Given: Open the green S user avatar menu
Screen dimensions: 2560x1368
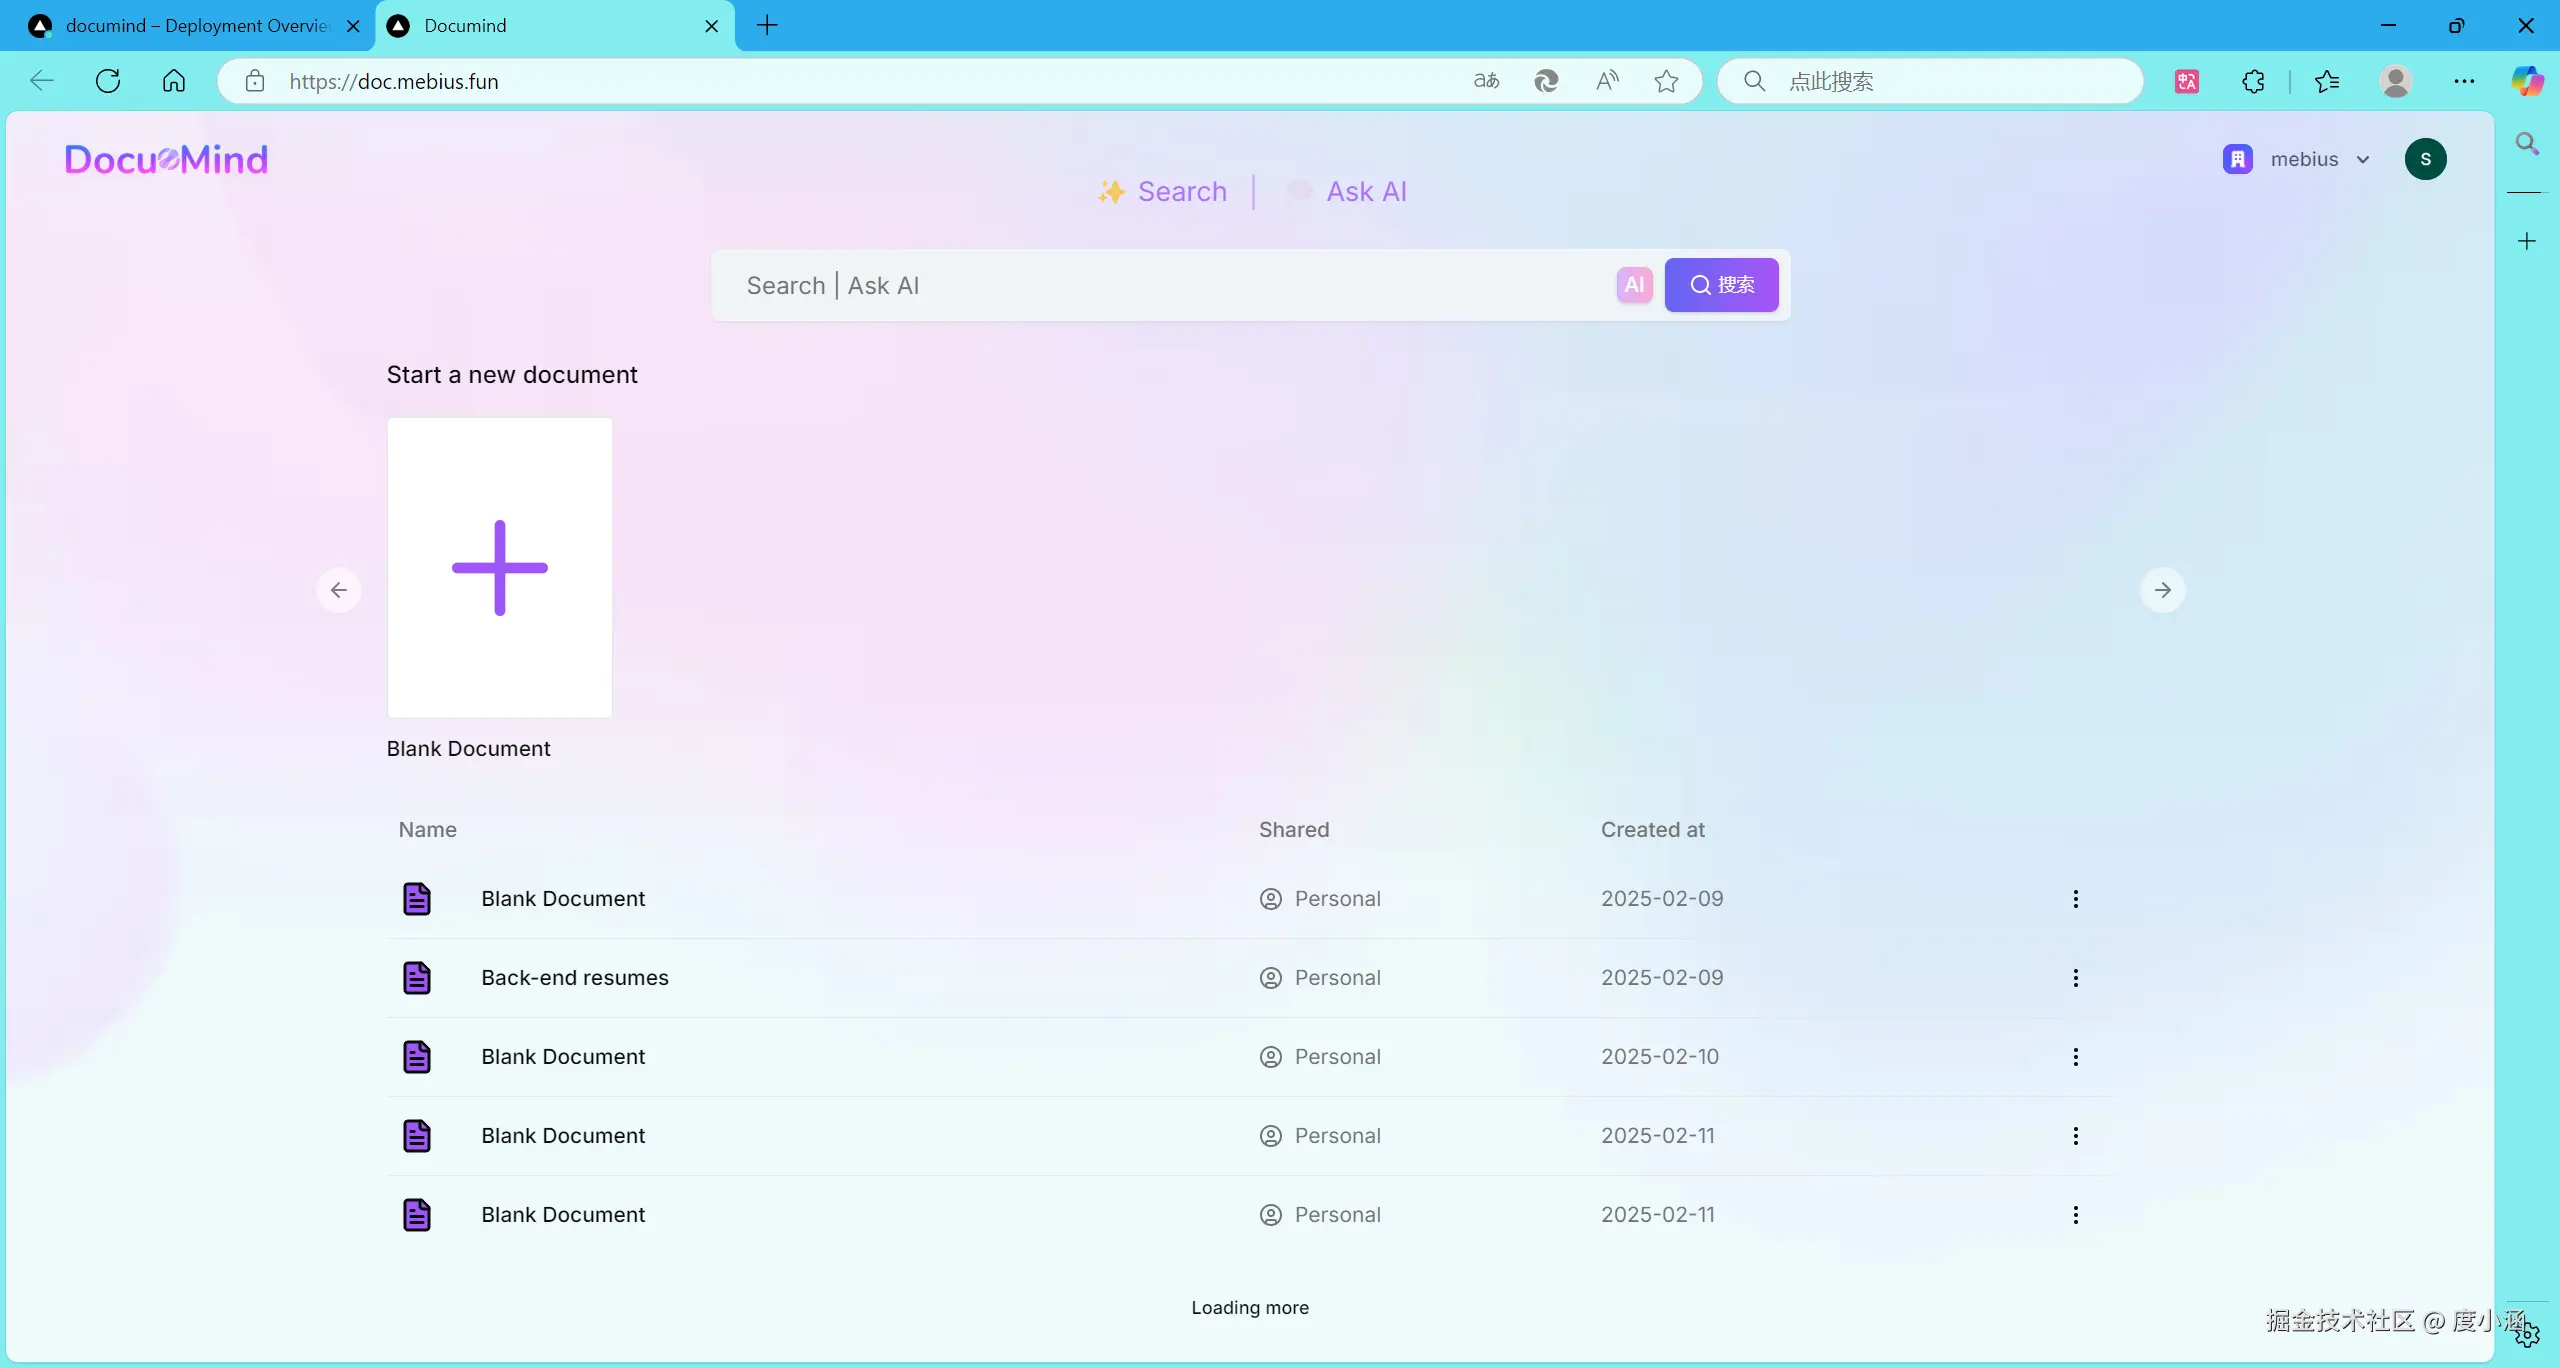Looking at the screenshot, I should 2425,159.
